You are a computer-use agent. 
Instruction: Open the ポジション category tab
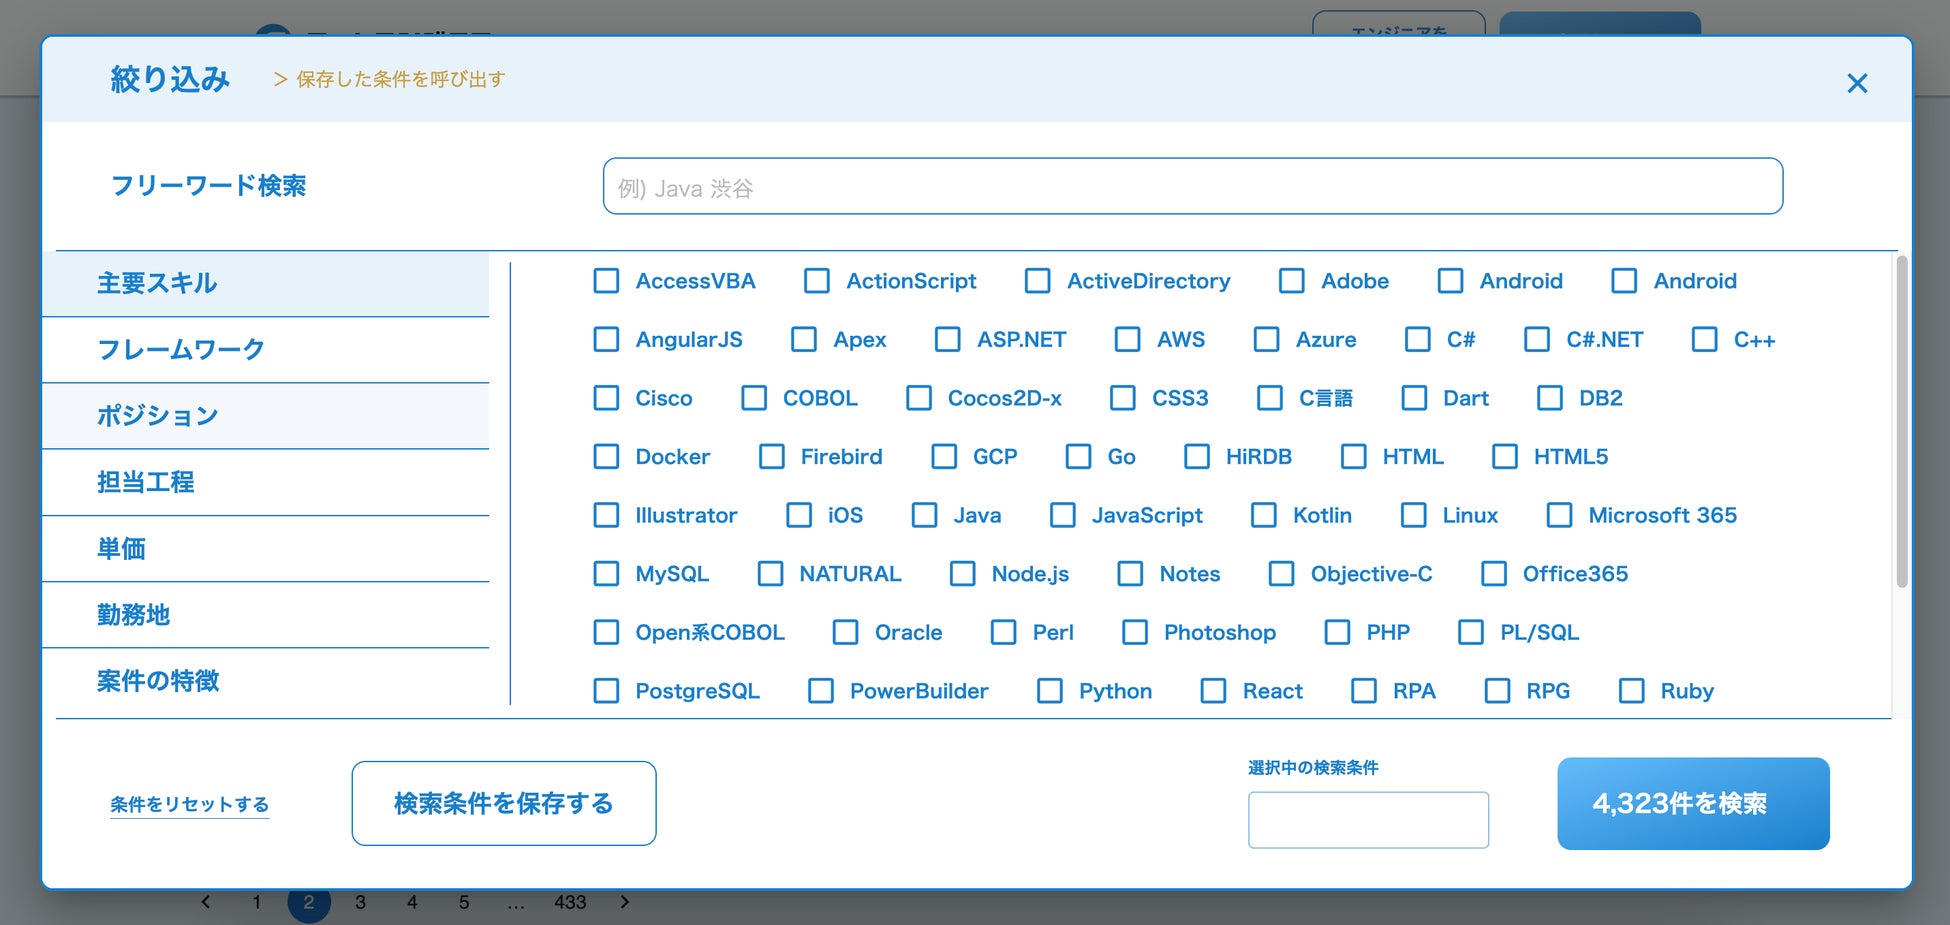pos(265,416)
